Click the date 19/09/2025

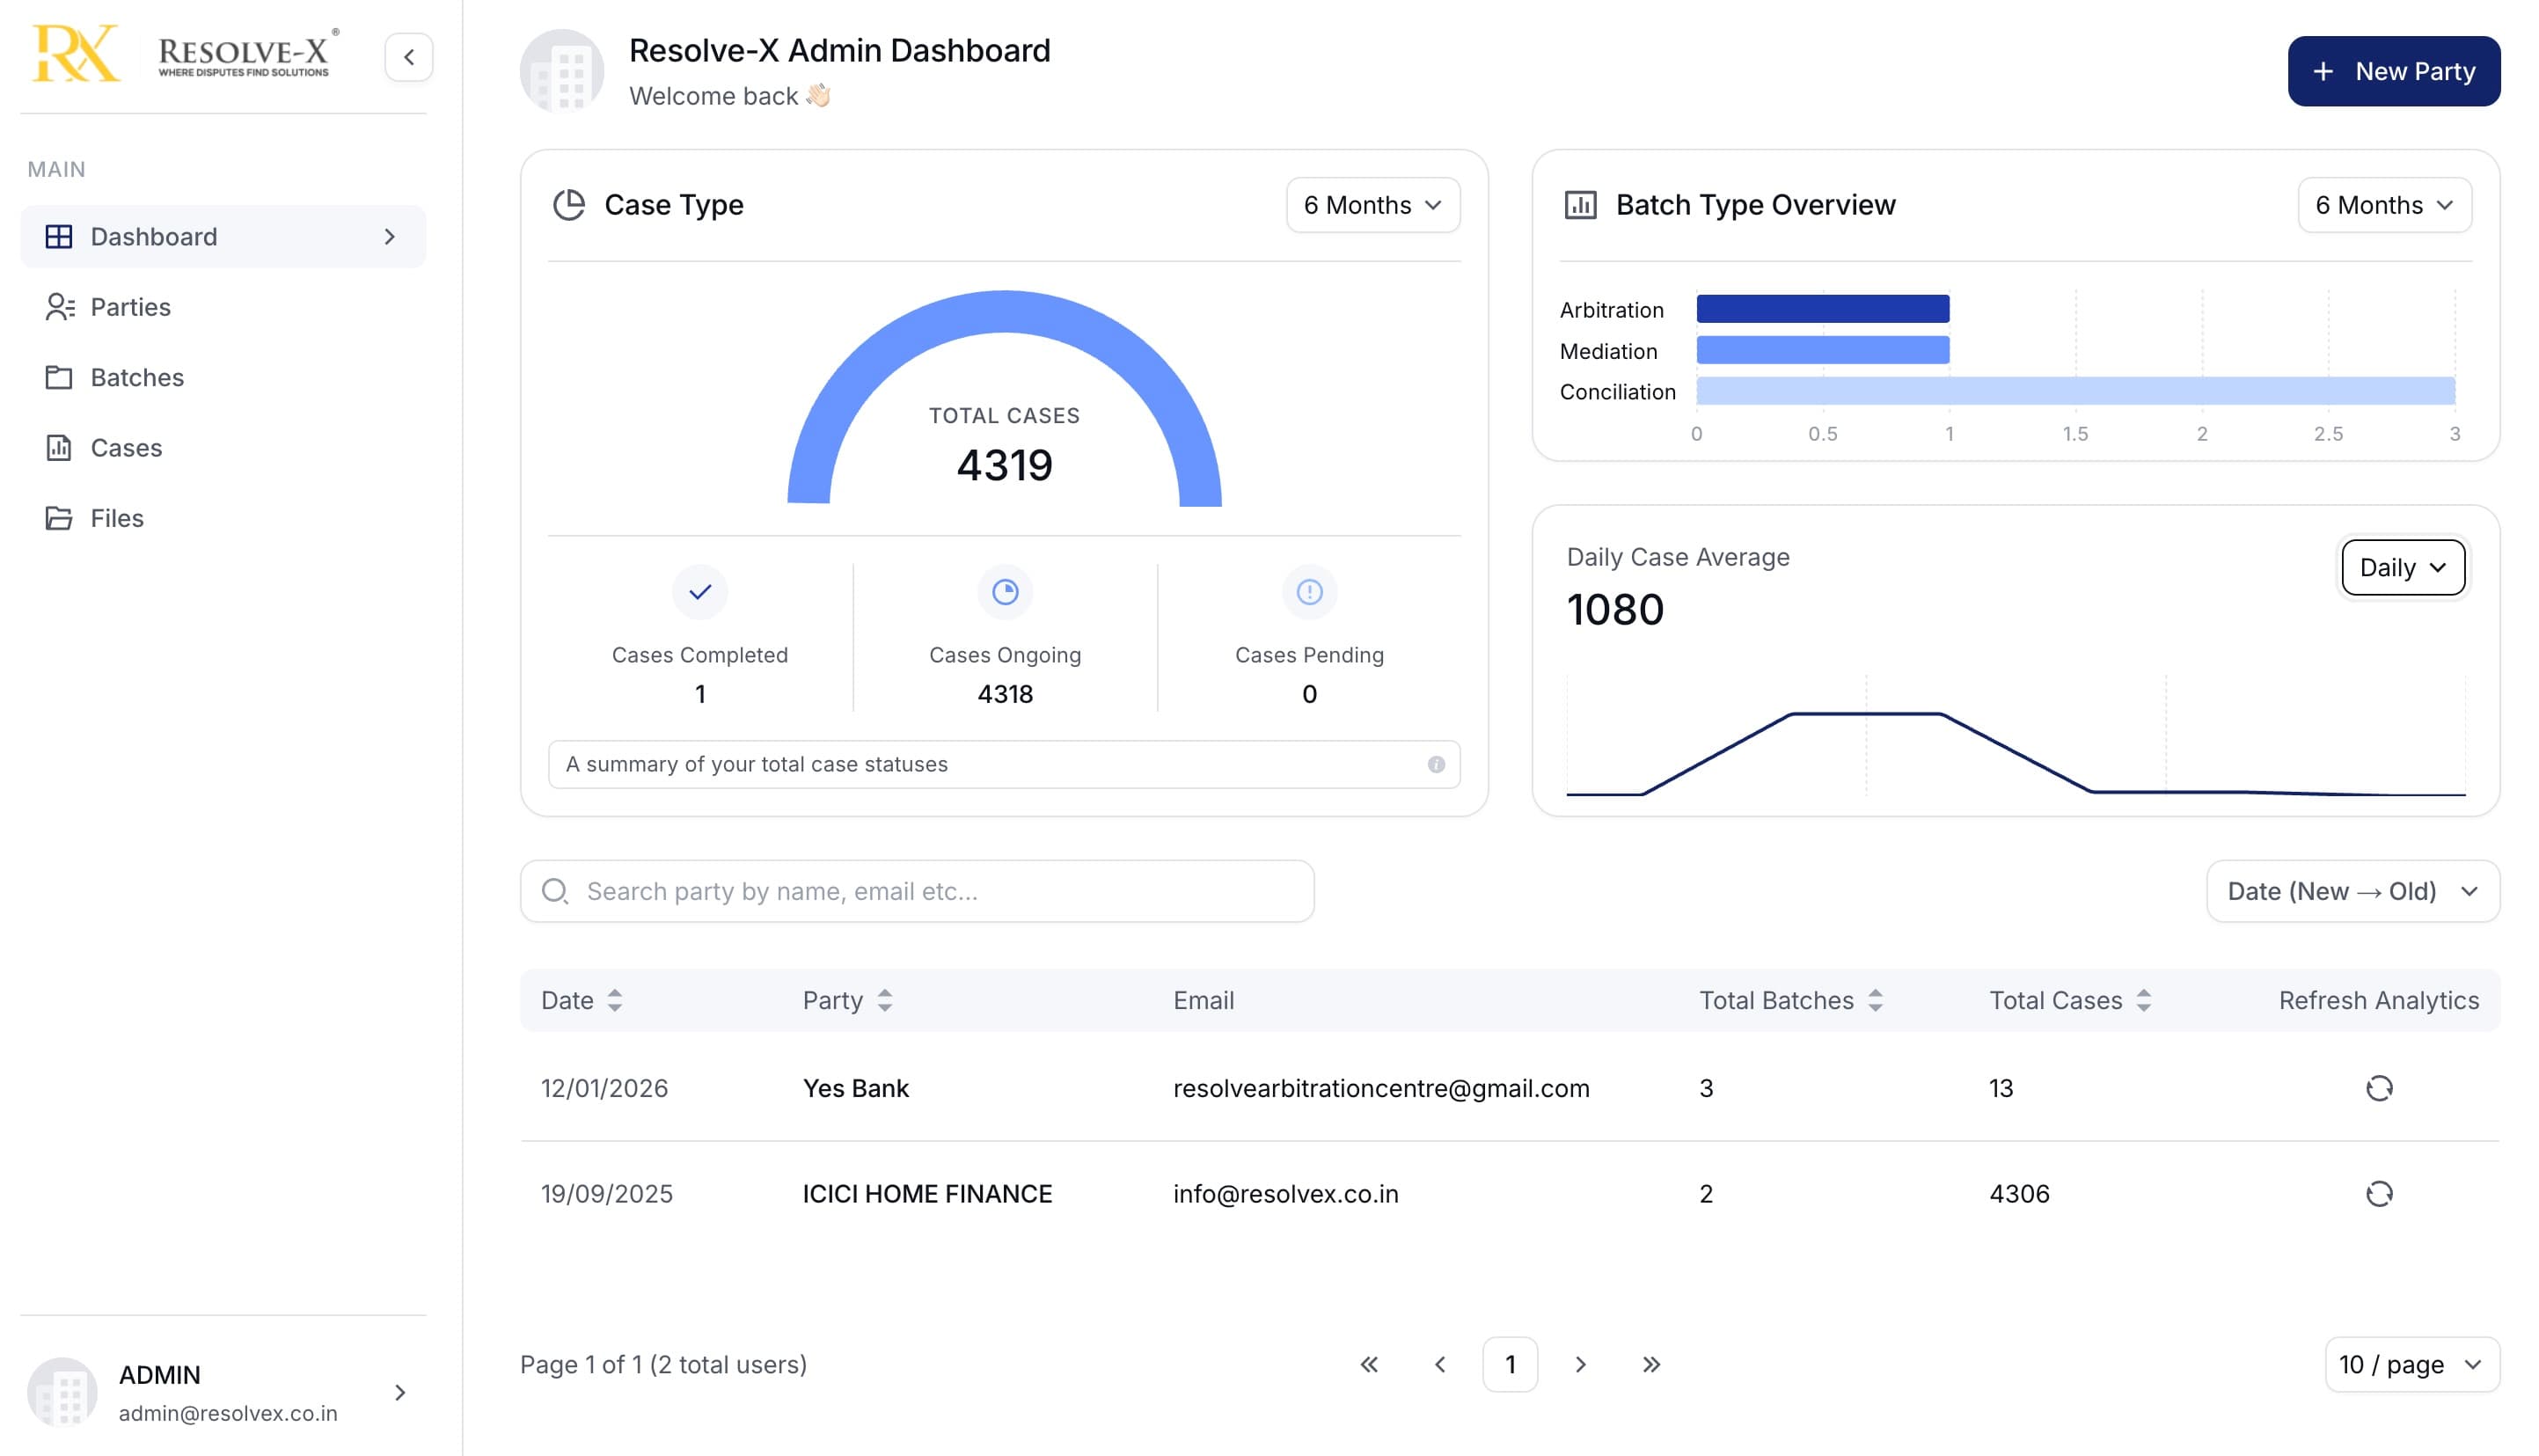click(607, 1194)
